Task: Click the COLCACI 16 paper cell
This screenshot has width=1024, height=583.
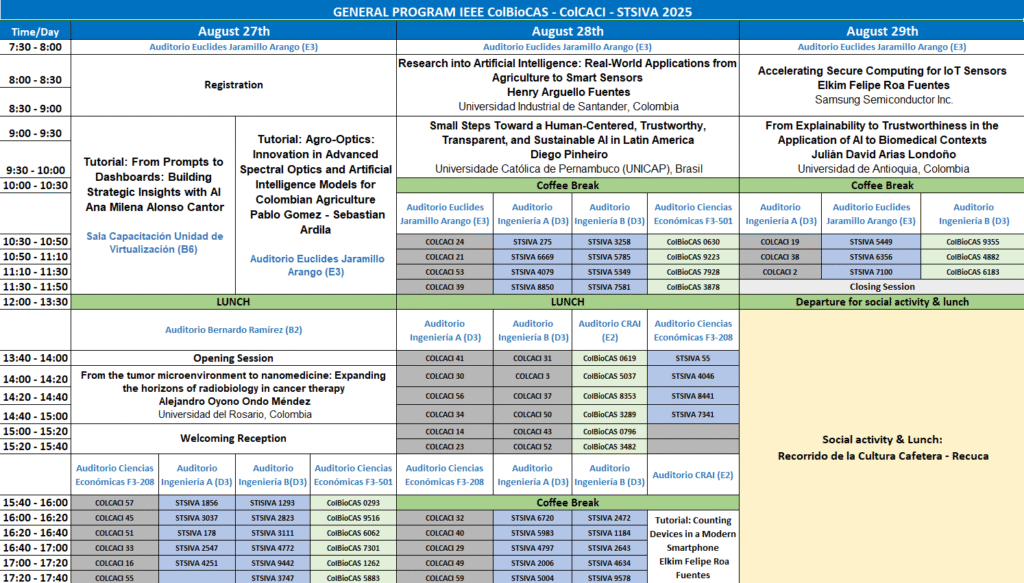Action: pyautogui.click(x=114, y=563)
